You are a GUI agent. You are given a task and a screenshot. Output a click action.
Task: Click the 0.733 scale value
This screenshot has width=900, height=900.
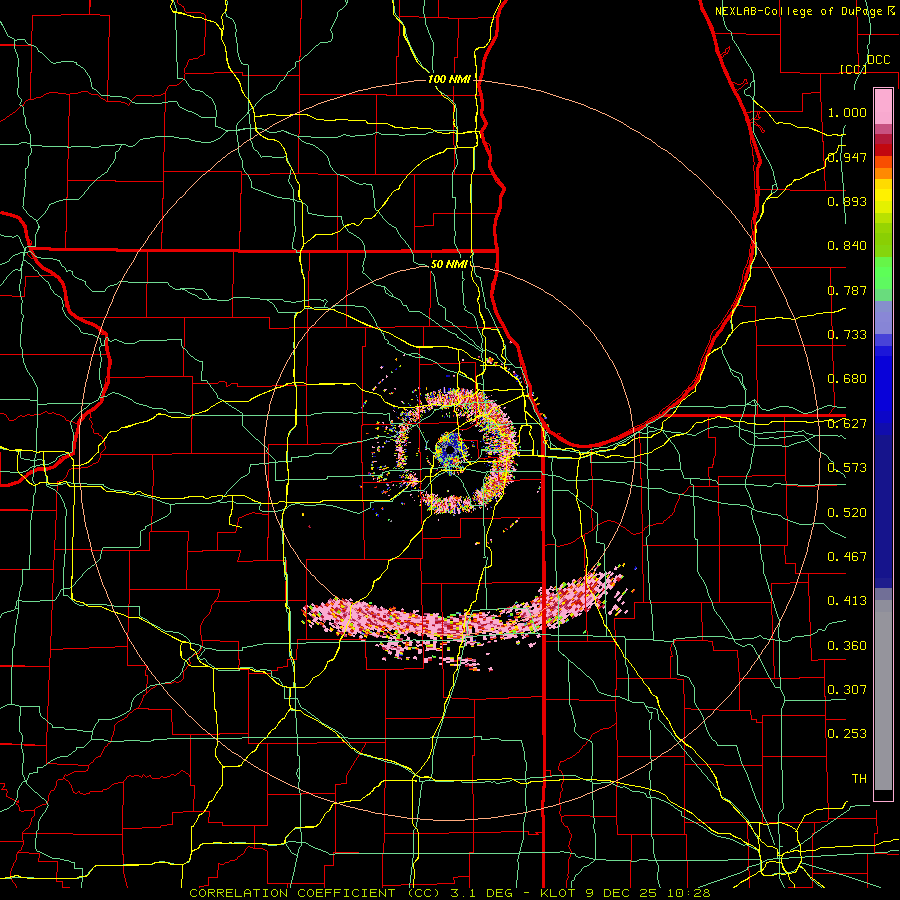pos(847,335)
